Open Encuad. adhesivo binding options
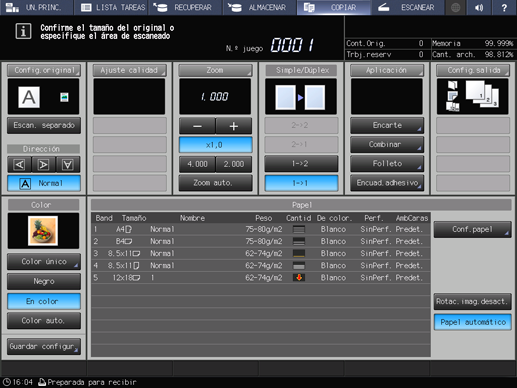The image size is (517, 388). 387,183
